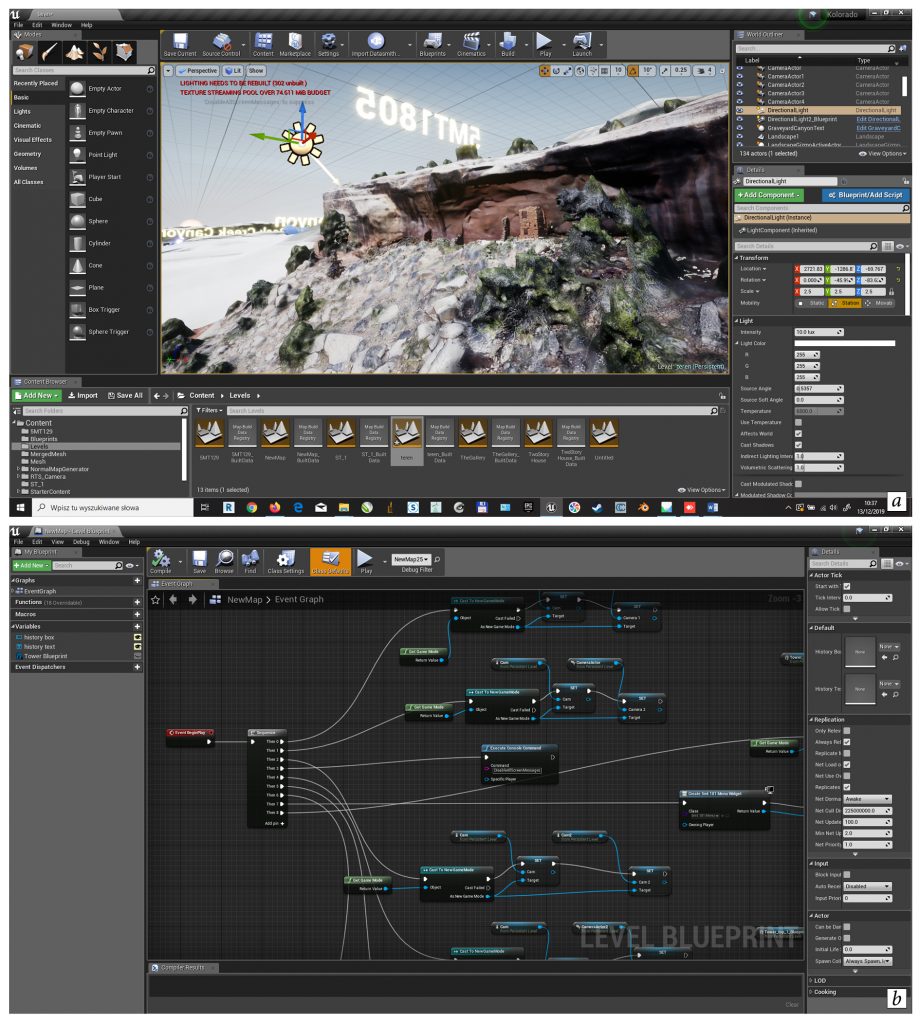Screen dimensions: 920x1024
Task: Open the Marketplace from the editor toolbar
Action: pos(295,44)
